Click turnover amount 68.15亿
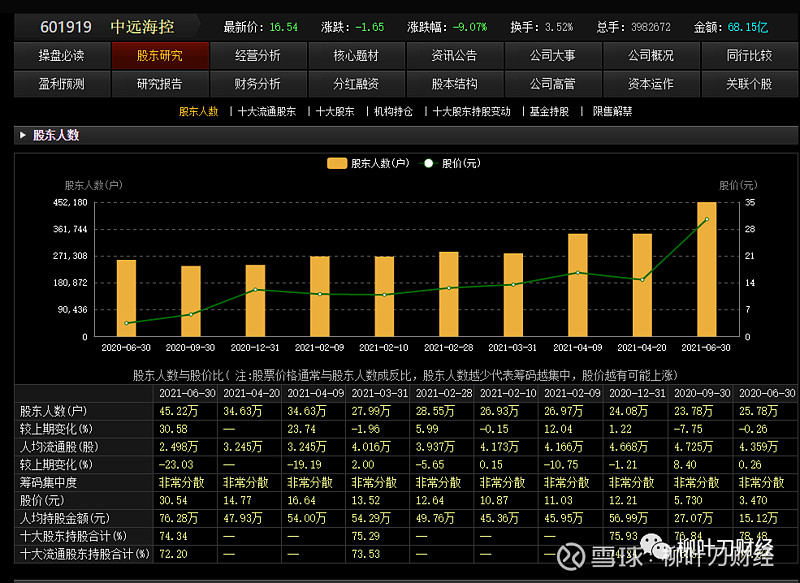Screen dimensions: 800x583 747,27
